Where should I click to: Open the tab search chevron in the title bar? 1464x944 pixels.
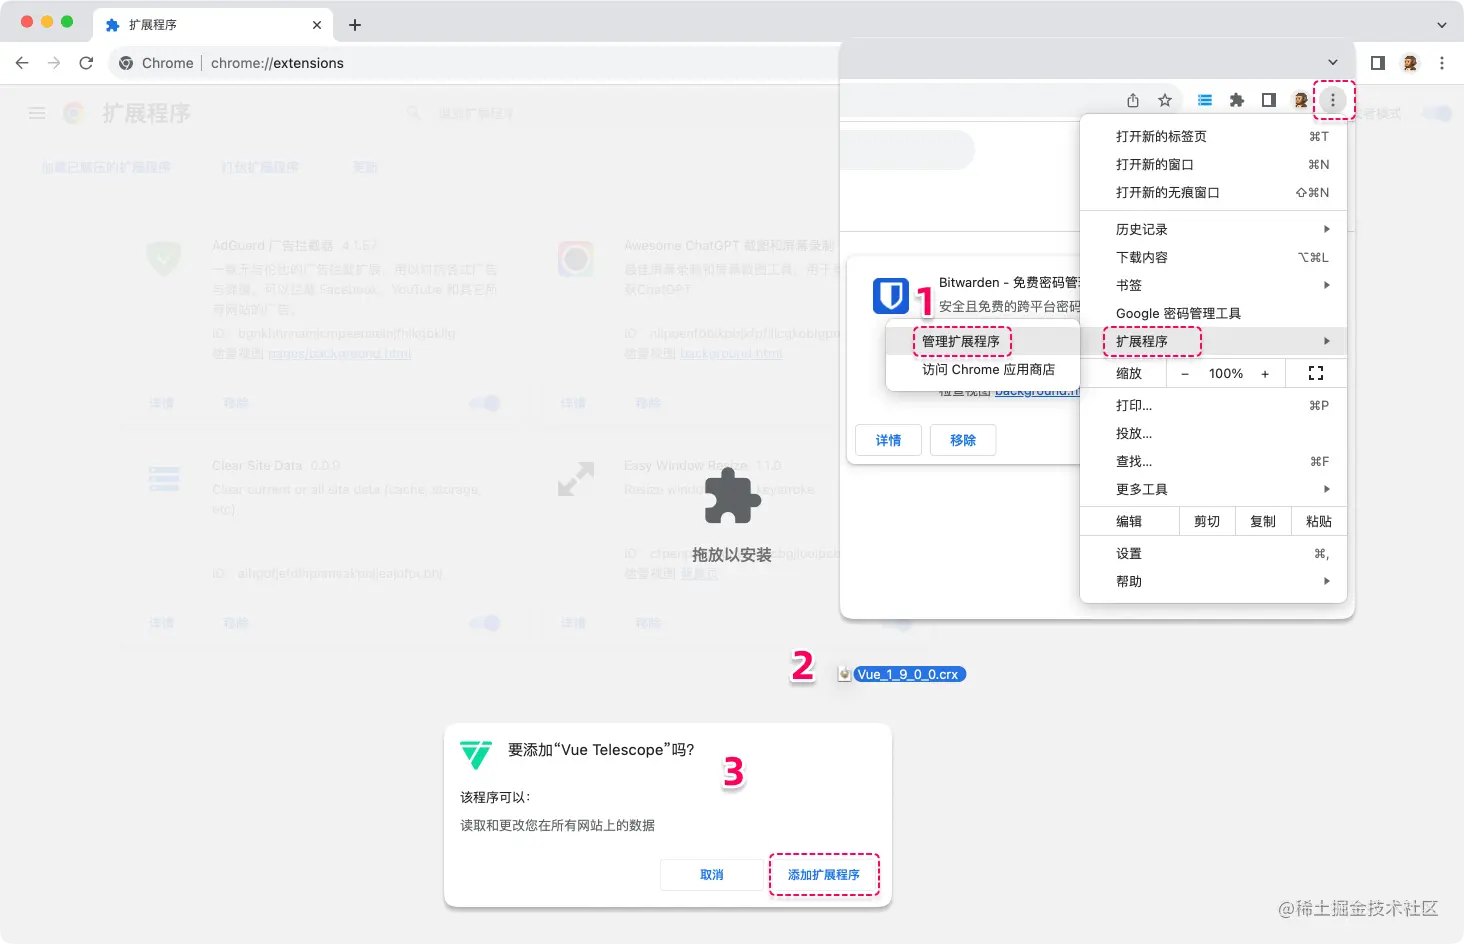[1442, 25]
